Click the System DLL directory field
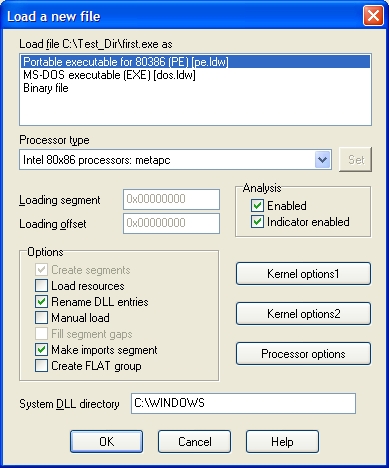The width and height of the screenshot is (389, 468). pos(243,403)
